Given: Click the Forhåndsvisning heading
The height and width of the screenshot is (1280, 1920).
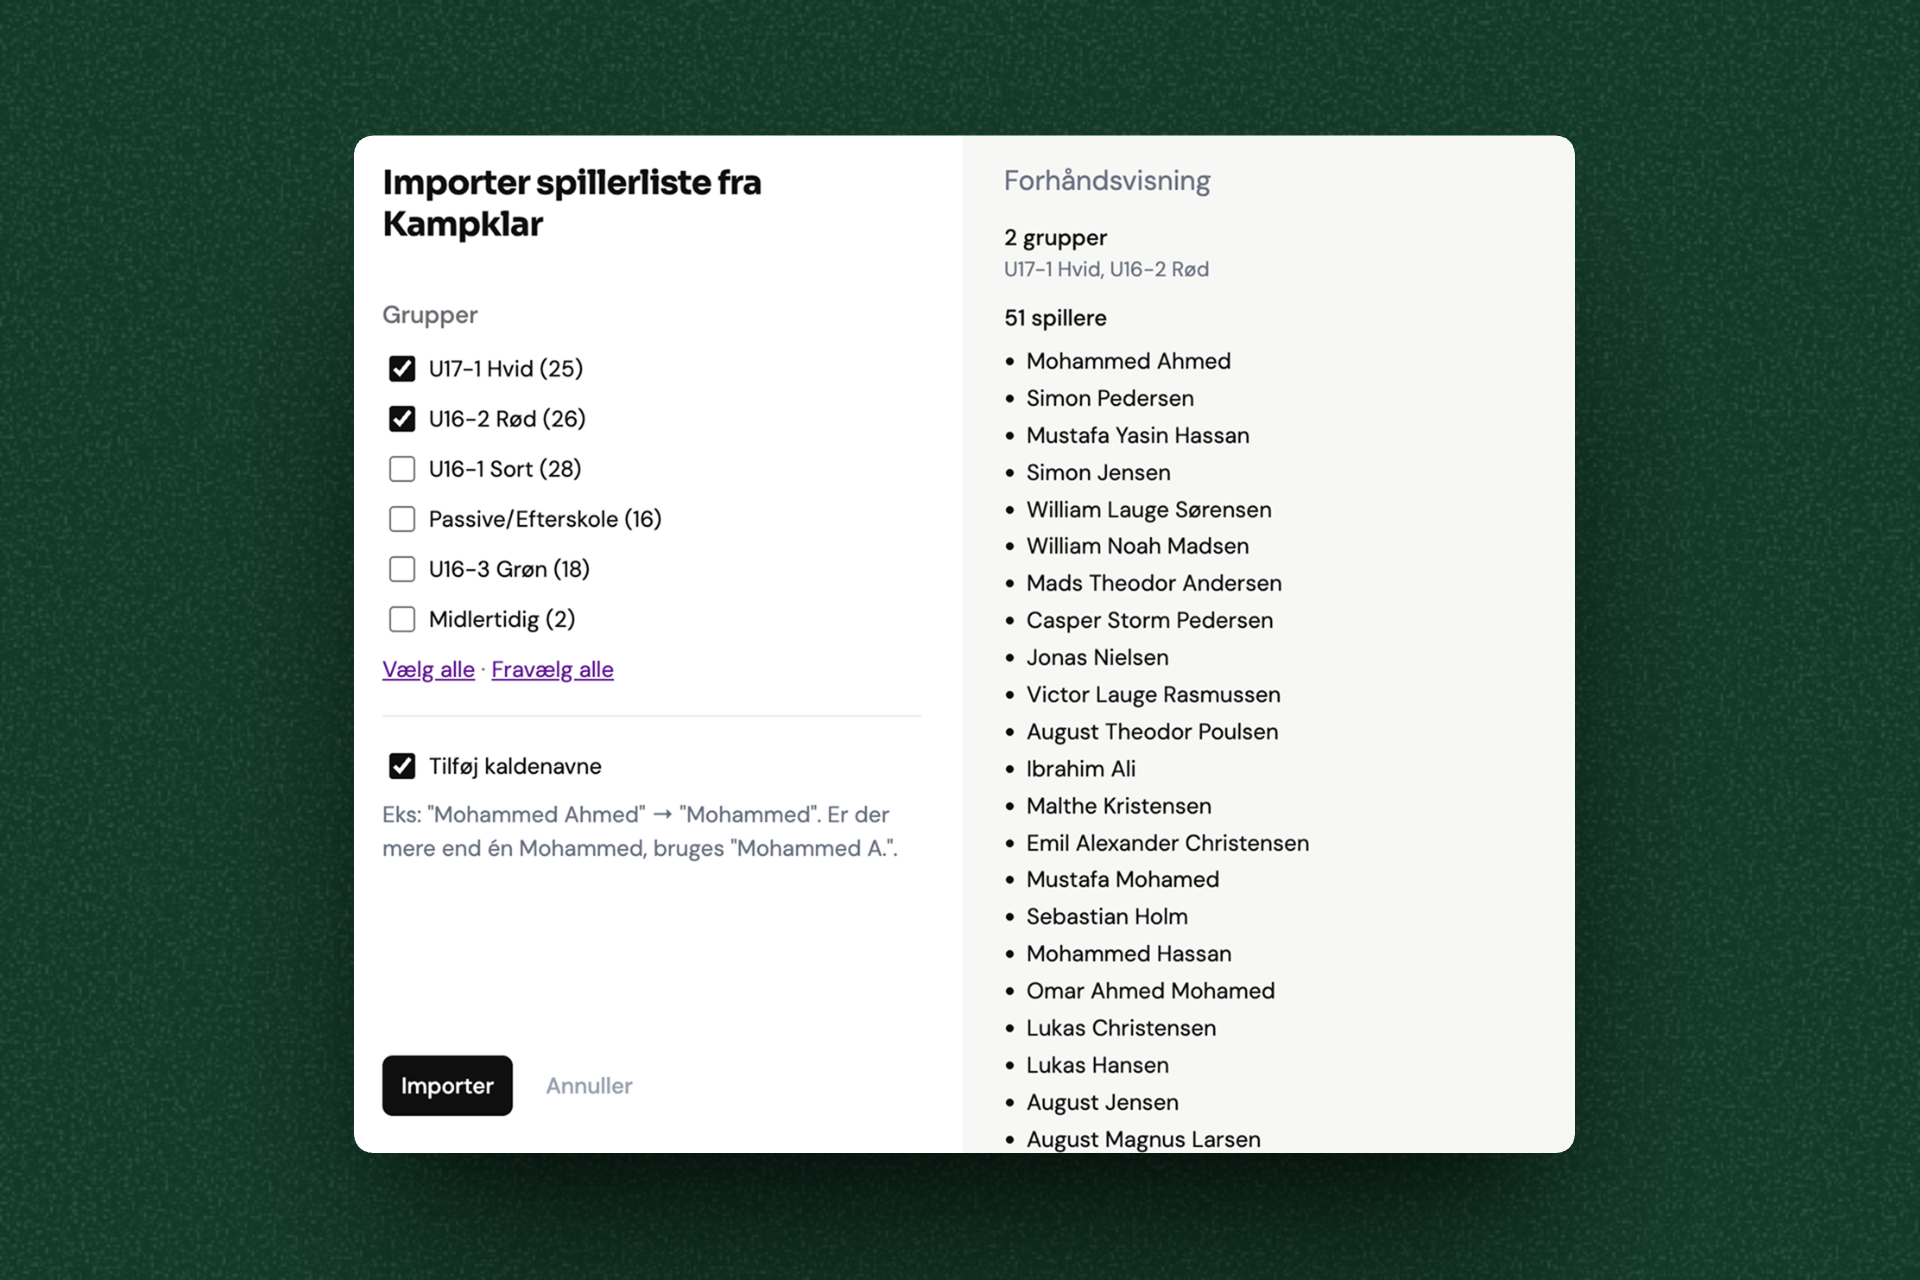Looking at the screenshot, I should 1107,181.
